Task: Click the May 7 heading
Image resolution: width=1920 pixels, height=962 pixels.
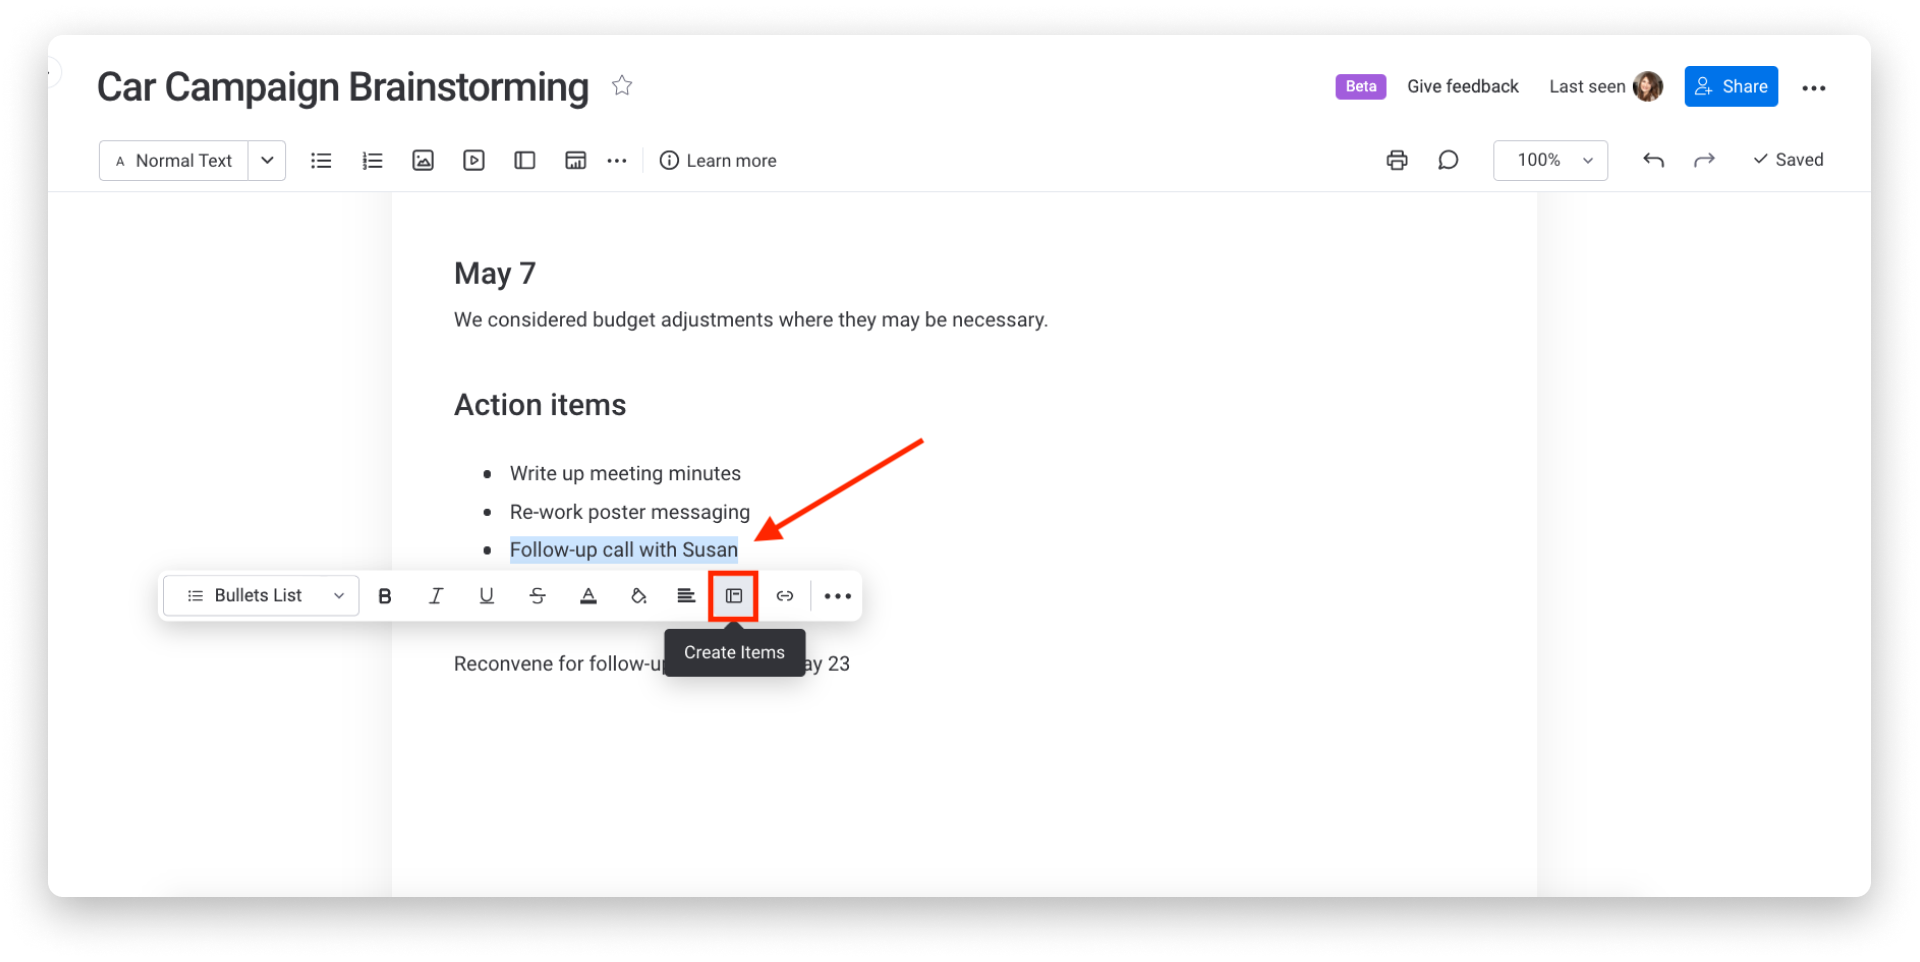Action: 495,273
